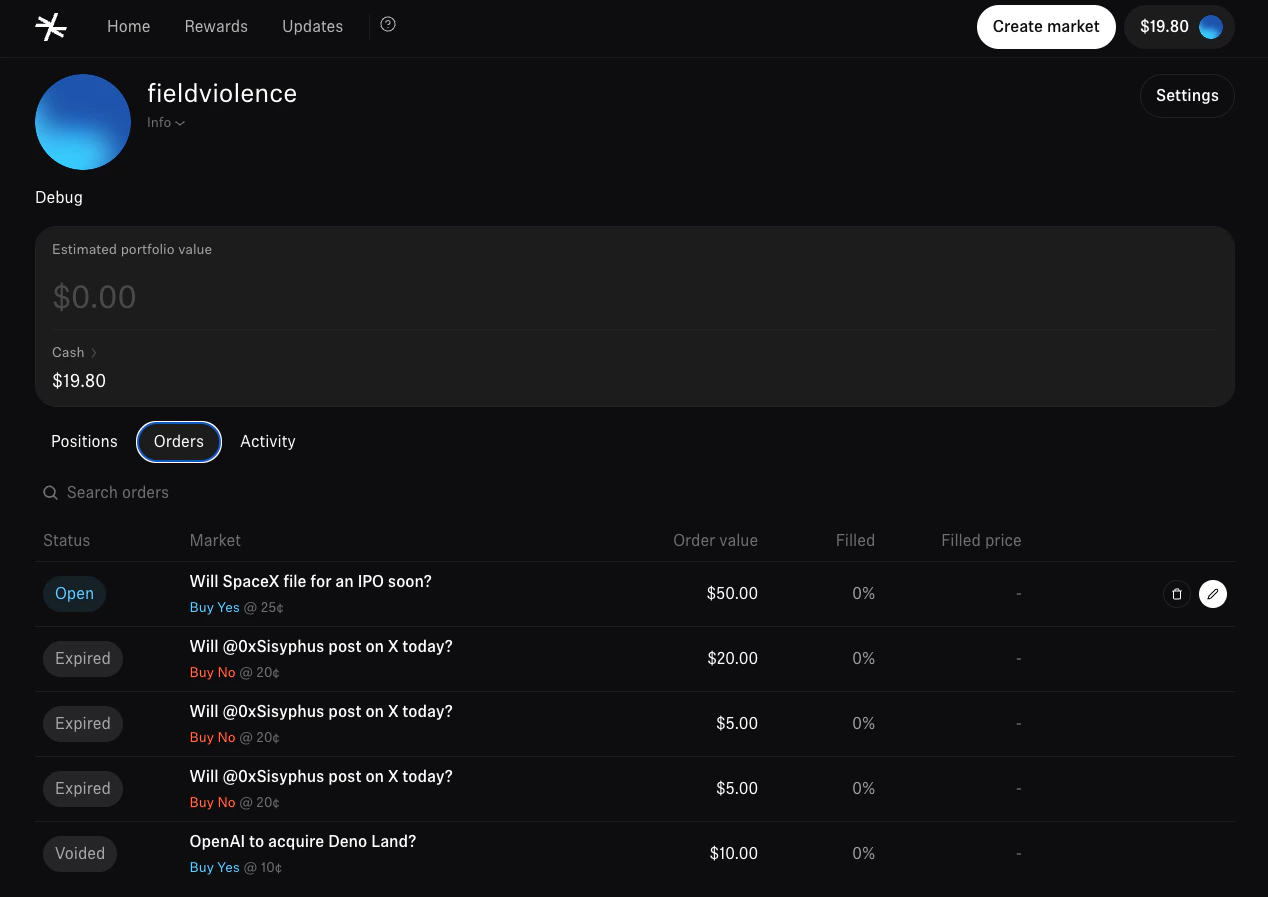
Task: Click the $19.80 balance button
Action: click(x=1180, y=27)
